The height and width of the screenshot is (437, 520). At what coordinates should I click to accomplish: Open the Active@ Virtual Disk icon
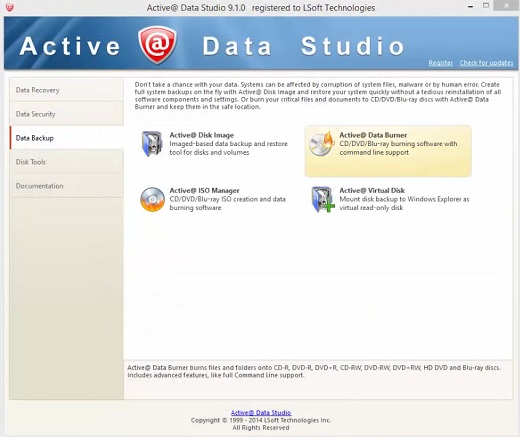click(x=323, y=199)
